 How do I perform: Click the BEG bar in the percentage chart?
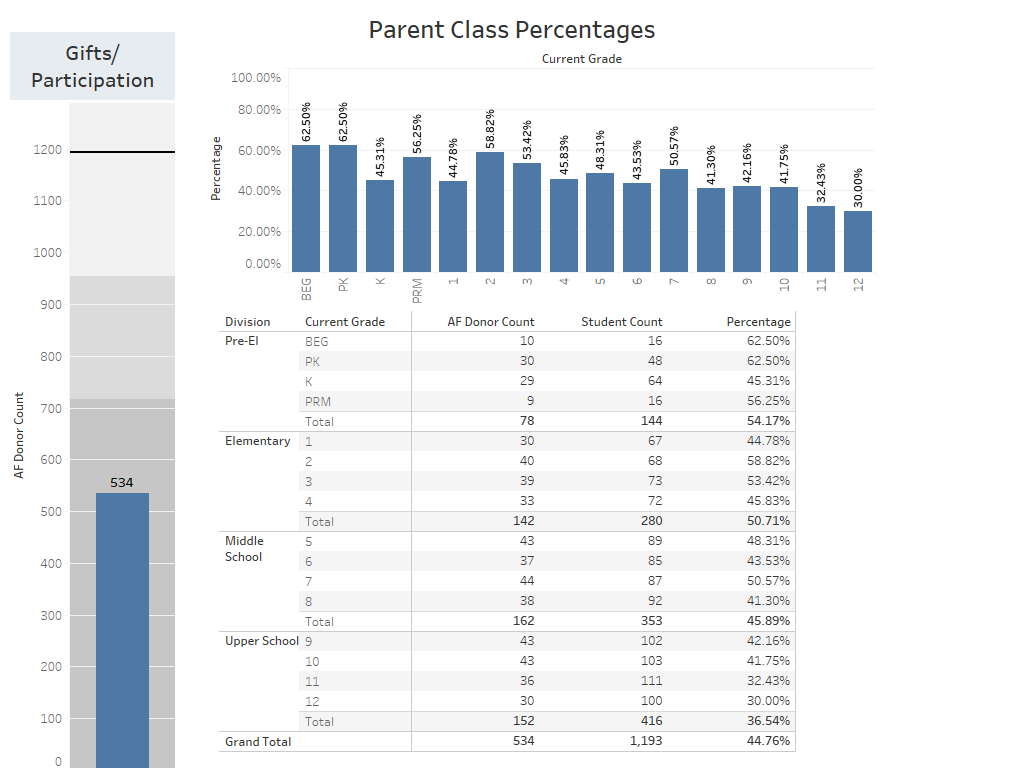(306, 208)
